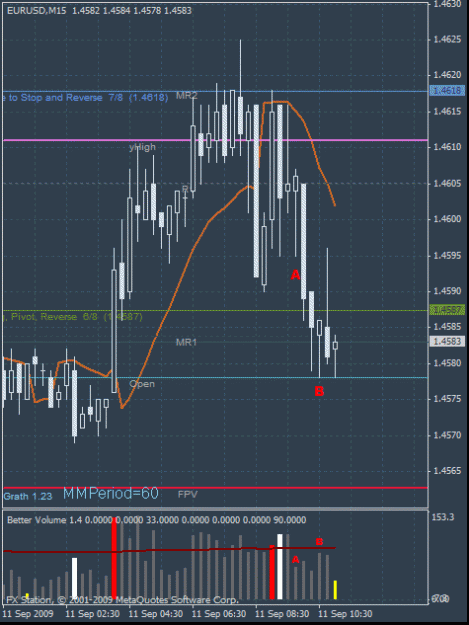Click the 153.3 volume scale value

[443, 517]
